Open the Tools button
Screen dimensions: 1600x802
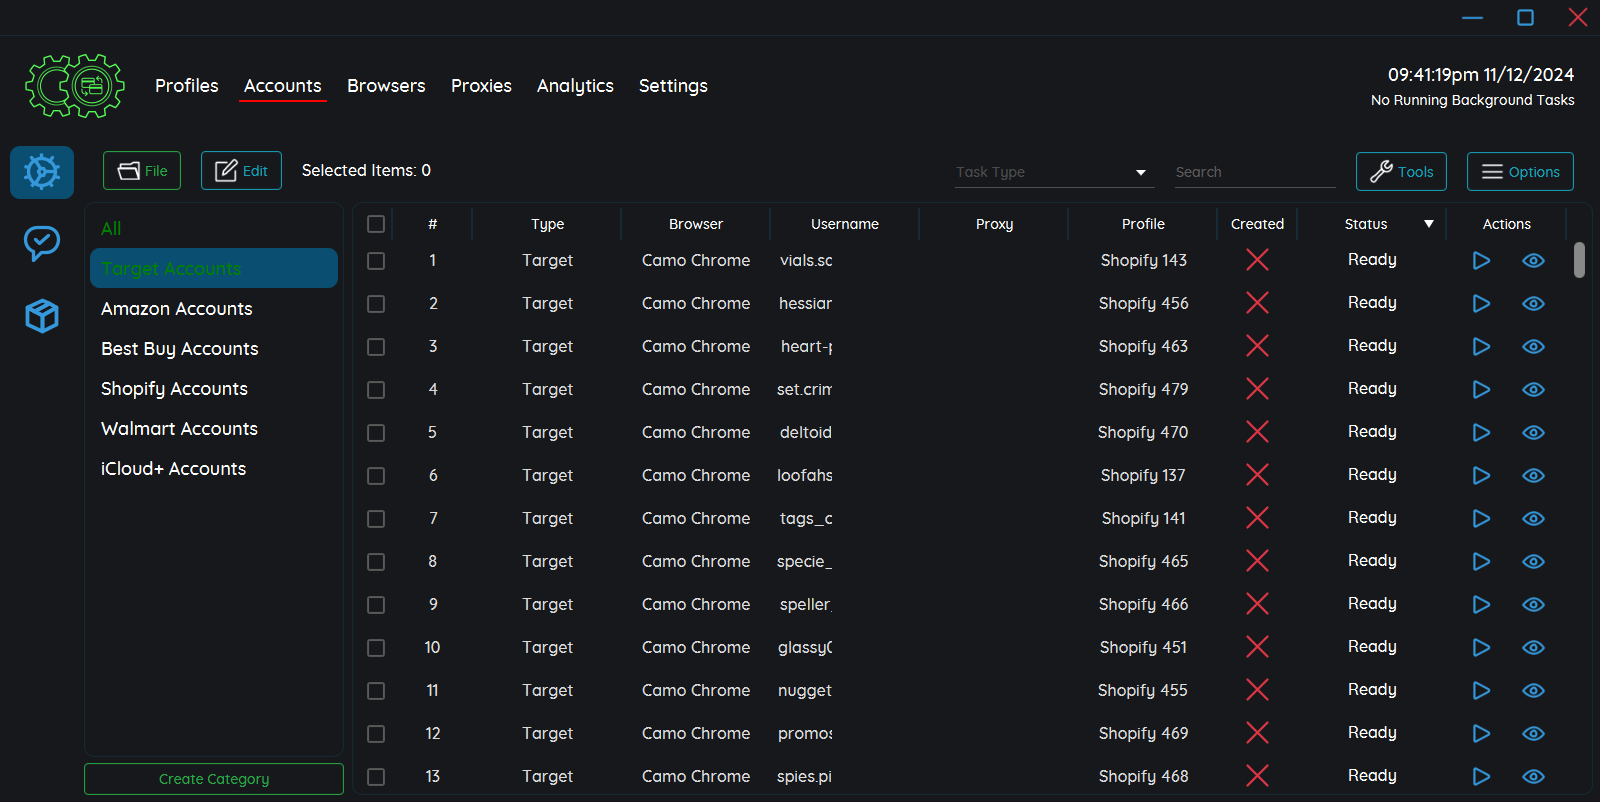click(1401, 172)
